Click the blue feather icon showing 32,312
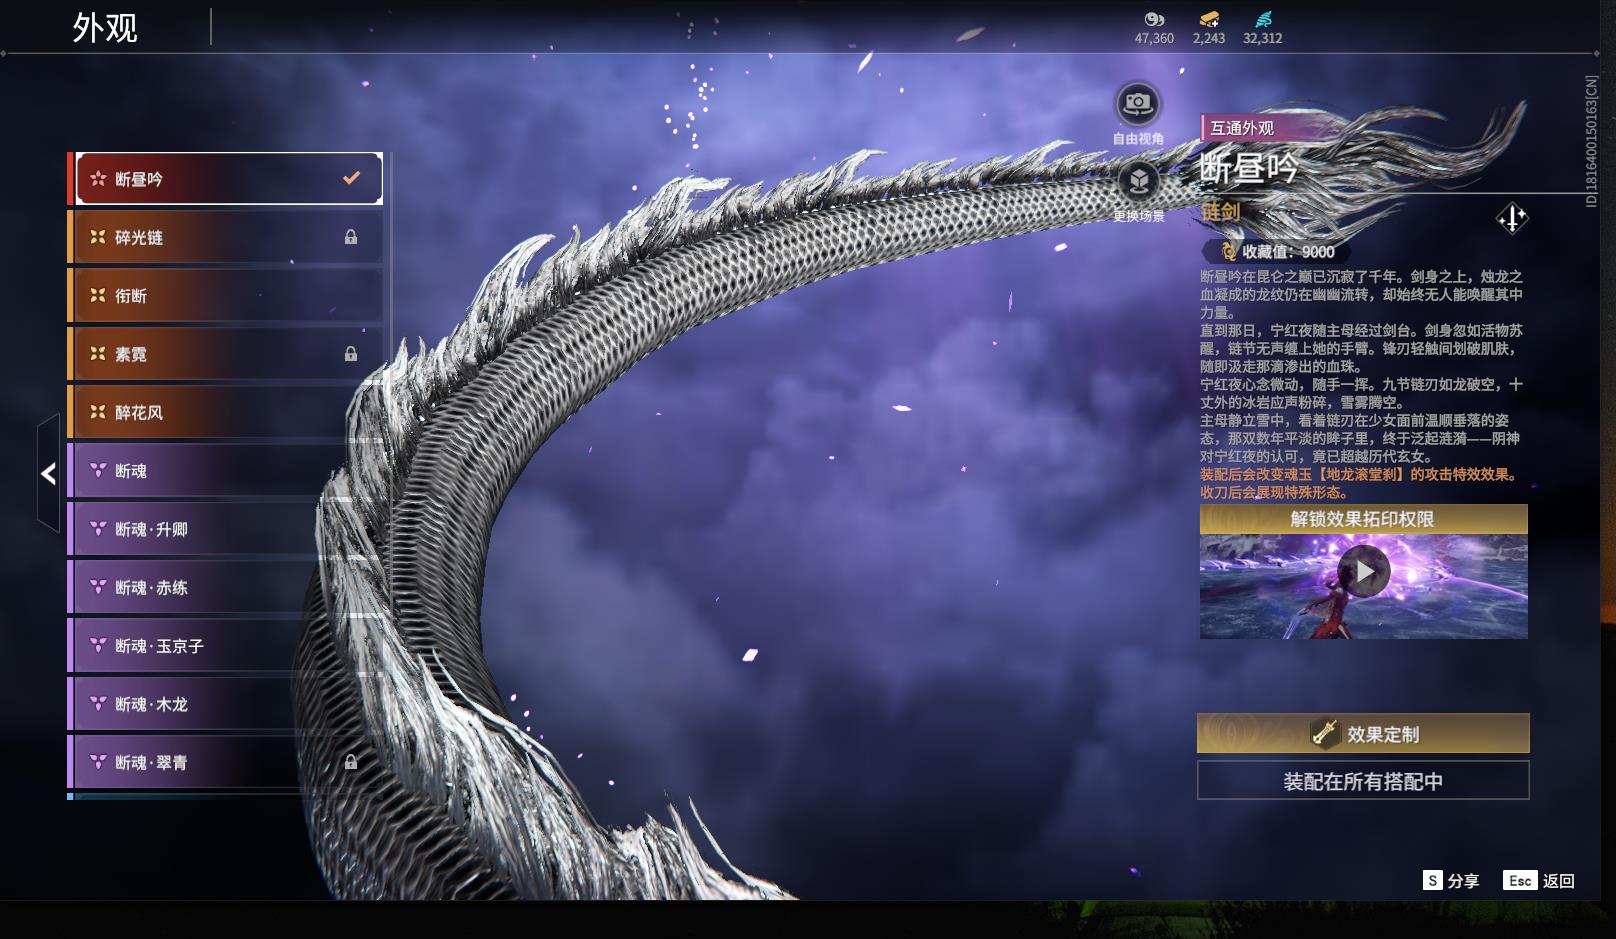 [x=1263, y=19]
